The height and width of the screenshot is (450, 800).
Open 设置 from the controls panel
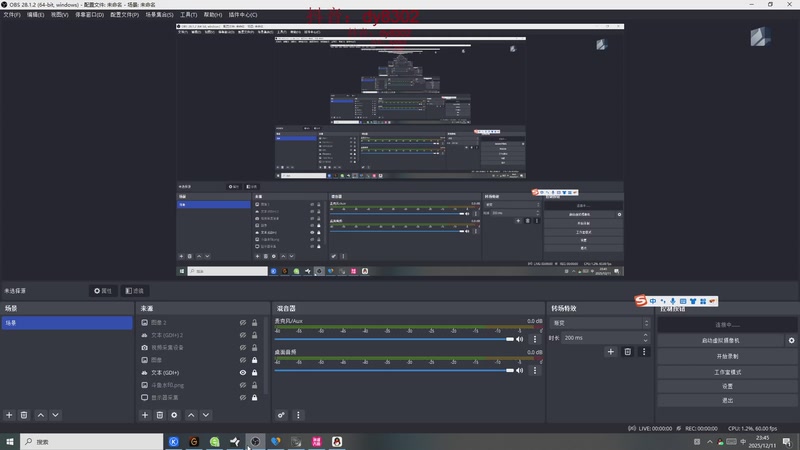click(727, 386)
